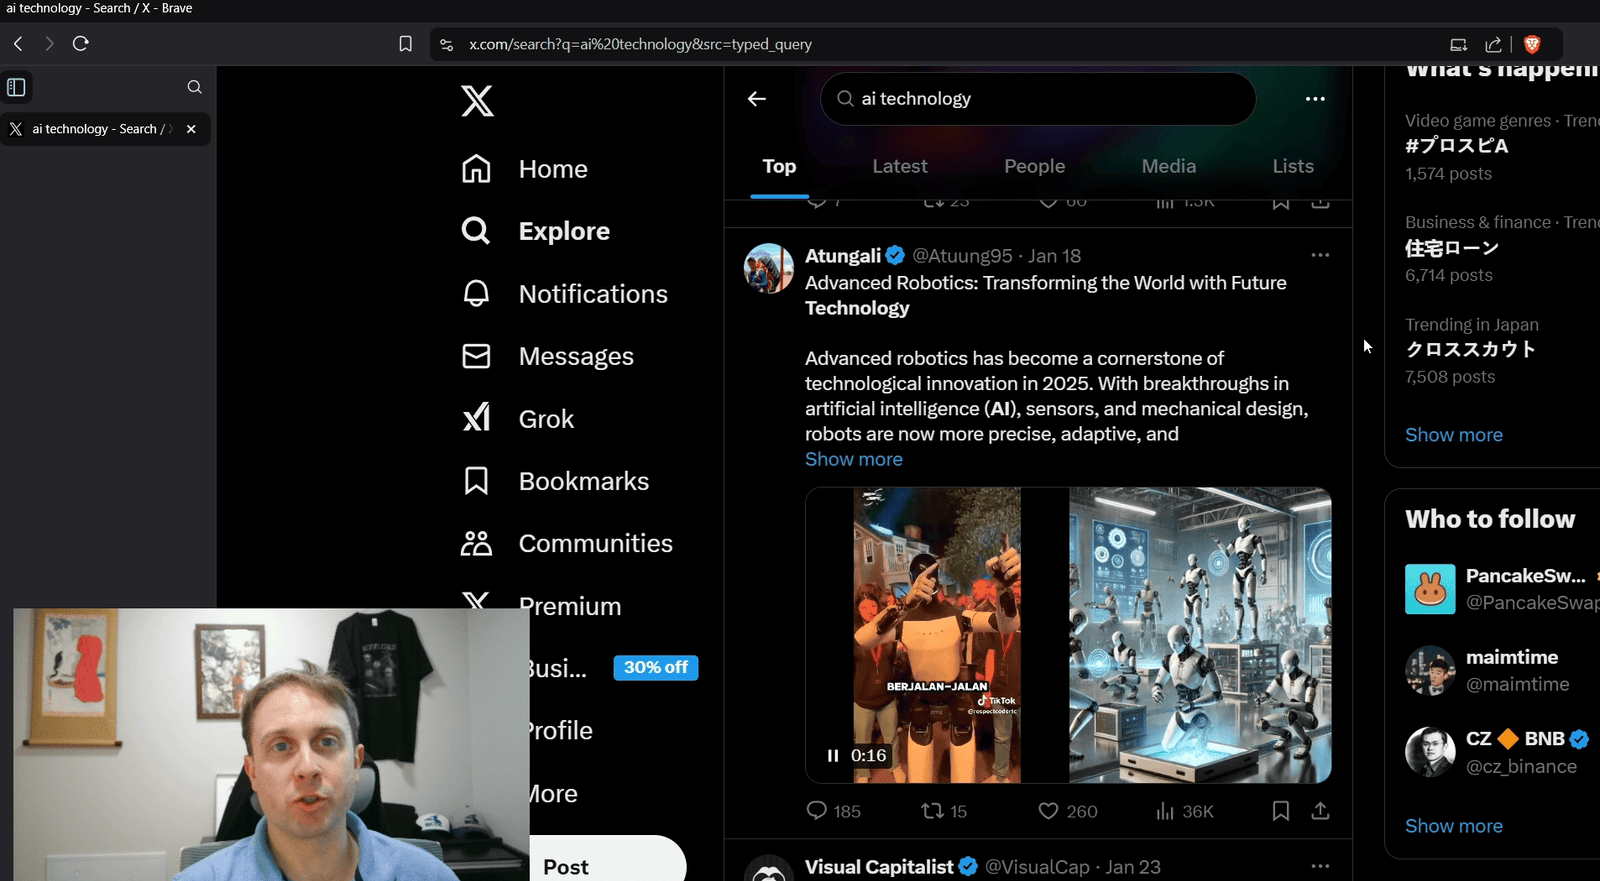Image resolution: width=1600 pixels, height=881 pixels.
Task: Open Atungali's profile picture
Action: (768, 268)
